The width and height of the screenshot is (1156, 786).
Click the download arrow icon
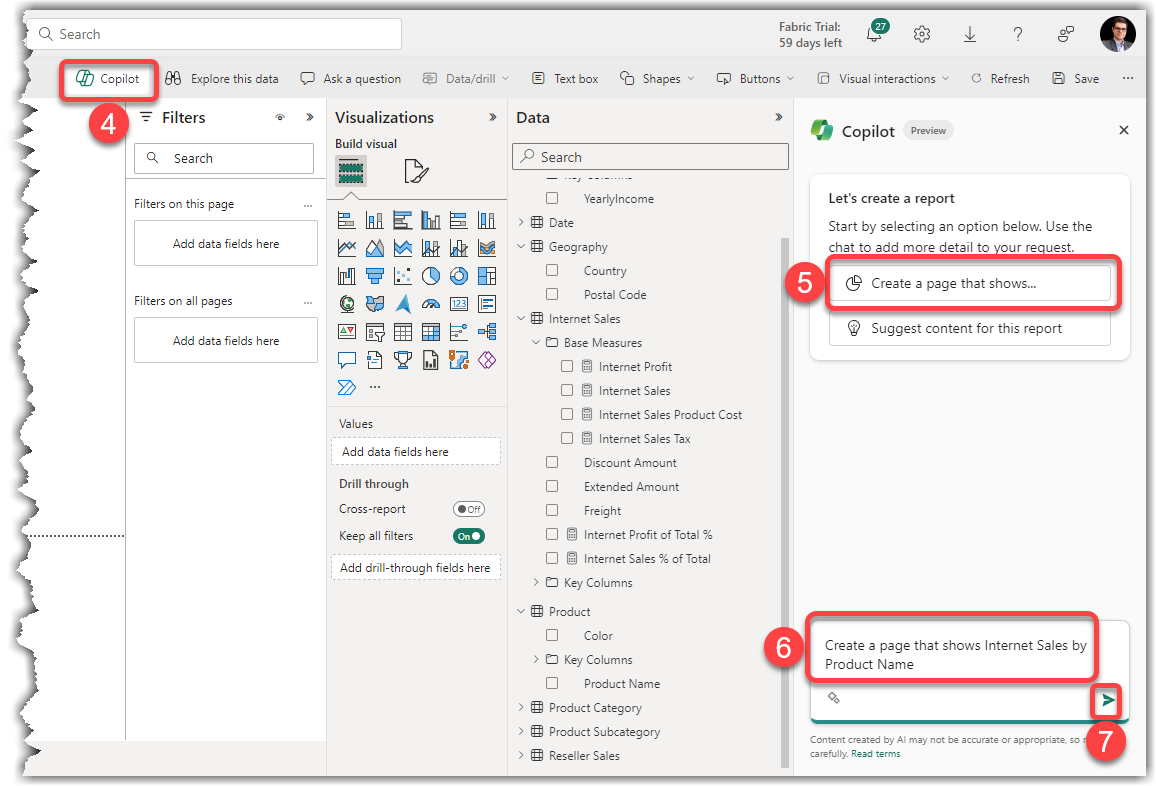pyautogui.click(x=970, y=34)
